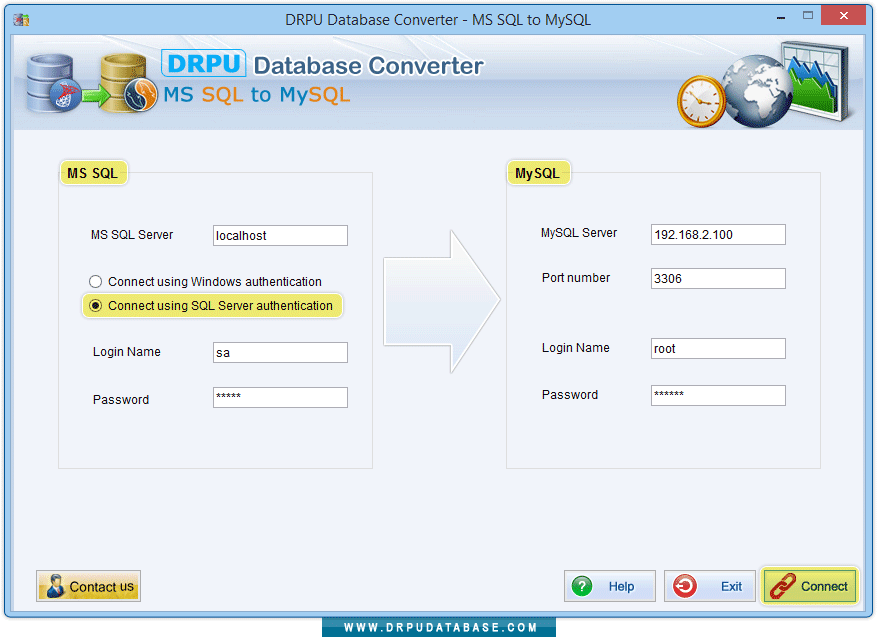
Task: Click the DRPU logo badge
Action: coord(204,63)
